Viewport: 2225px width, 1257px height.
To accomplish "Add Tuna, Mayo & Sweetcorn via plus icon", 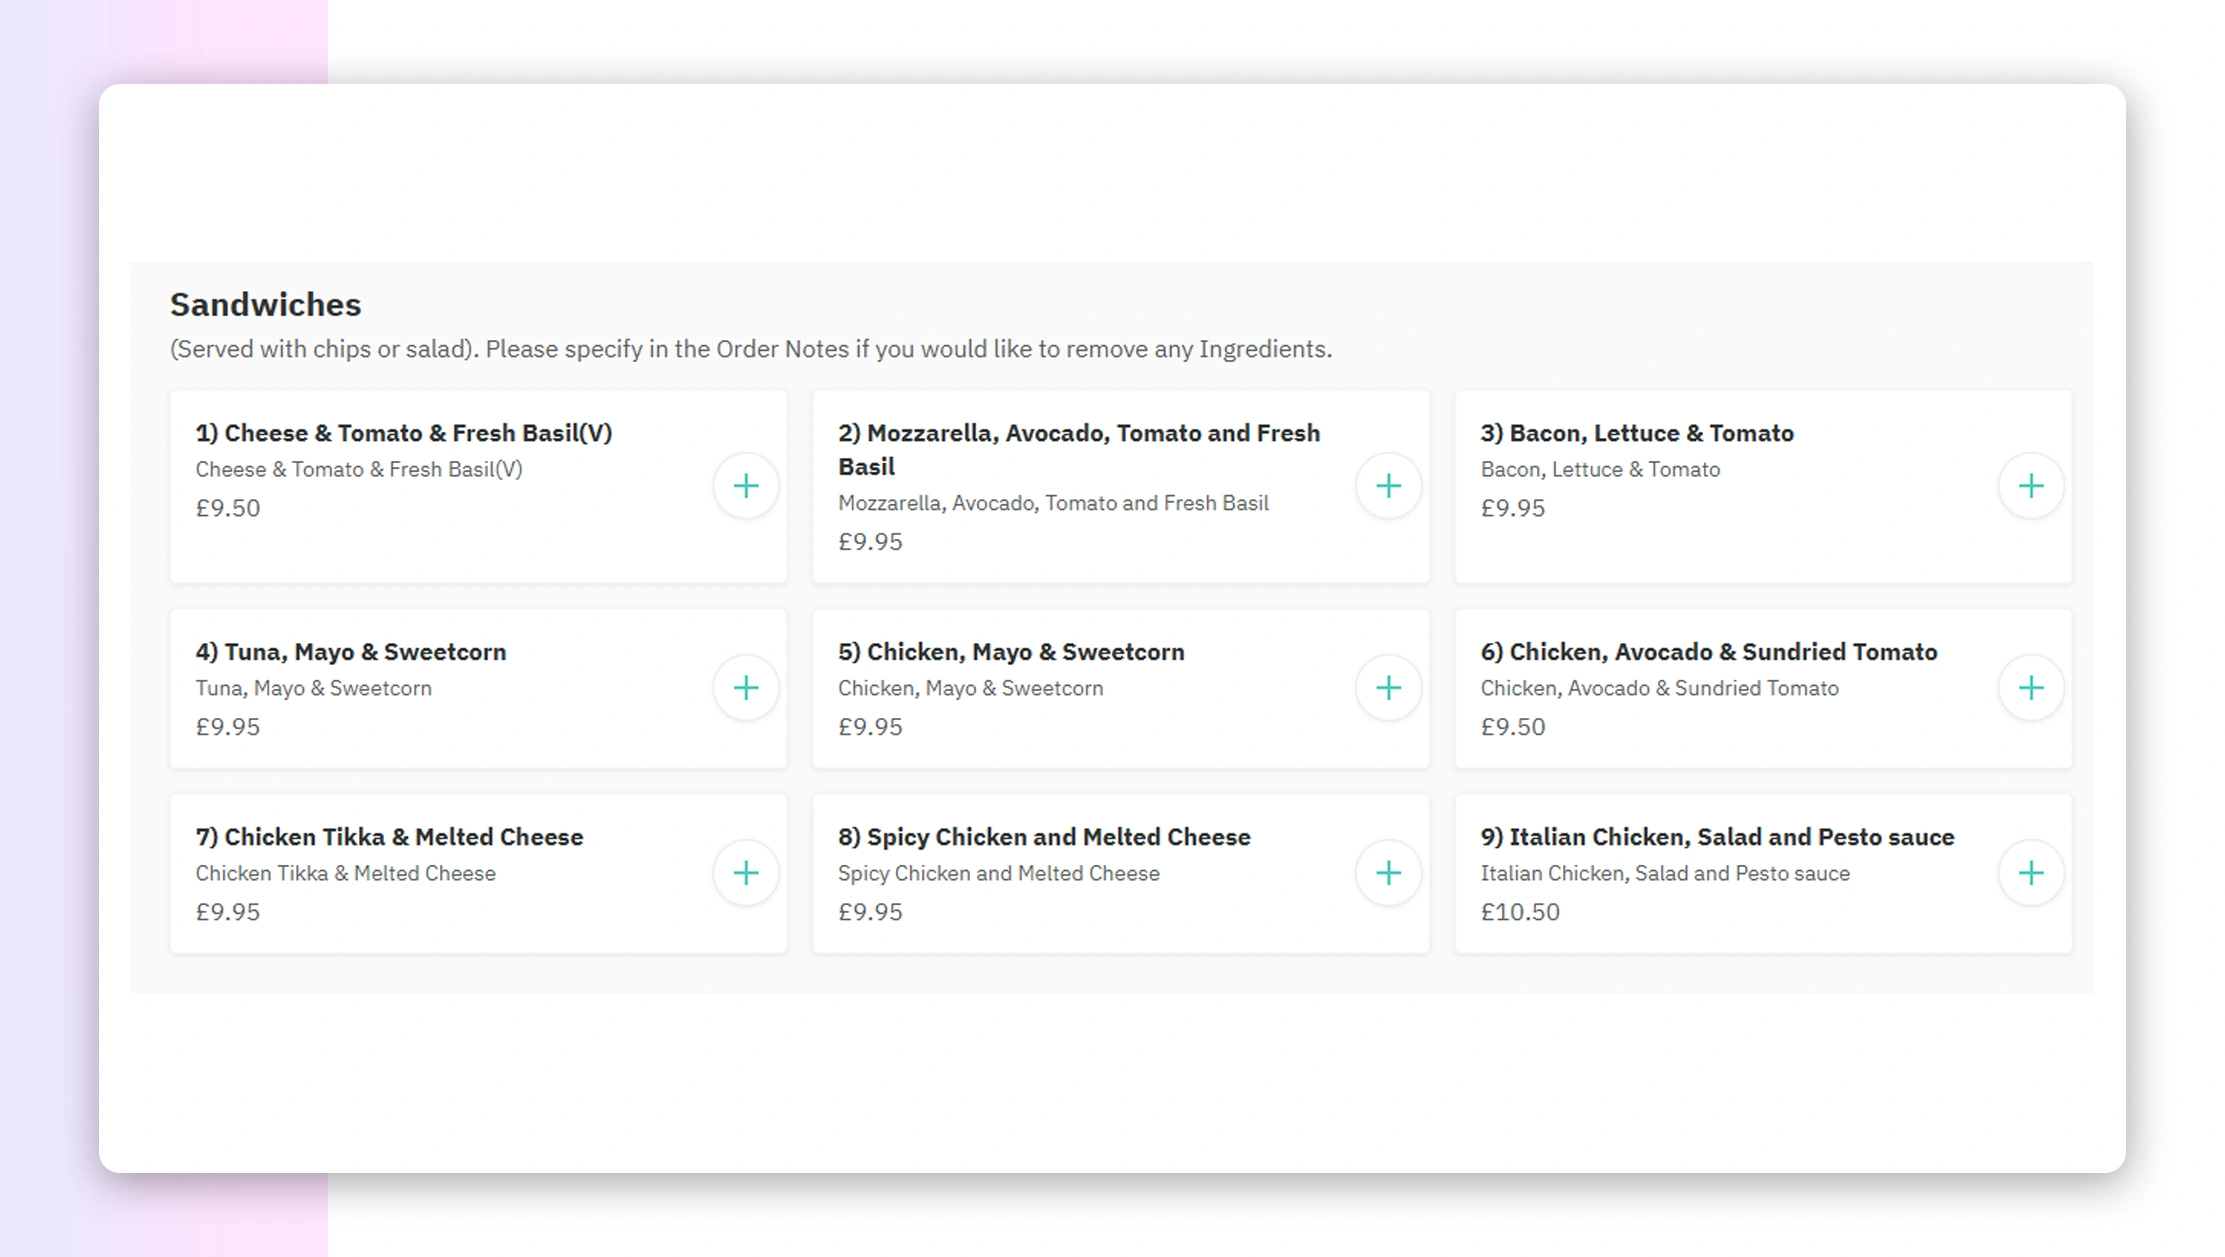I will pyautogui.click(x=745, y=688).
